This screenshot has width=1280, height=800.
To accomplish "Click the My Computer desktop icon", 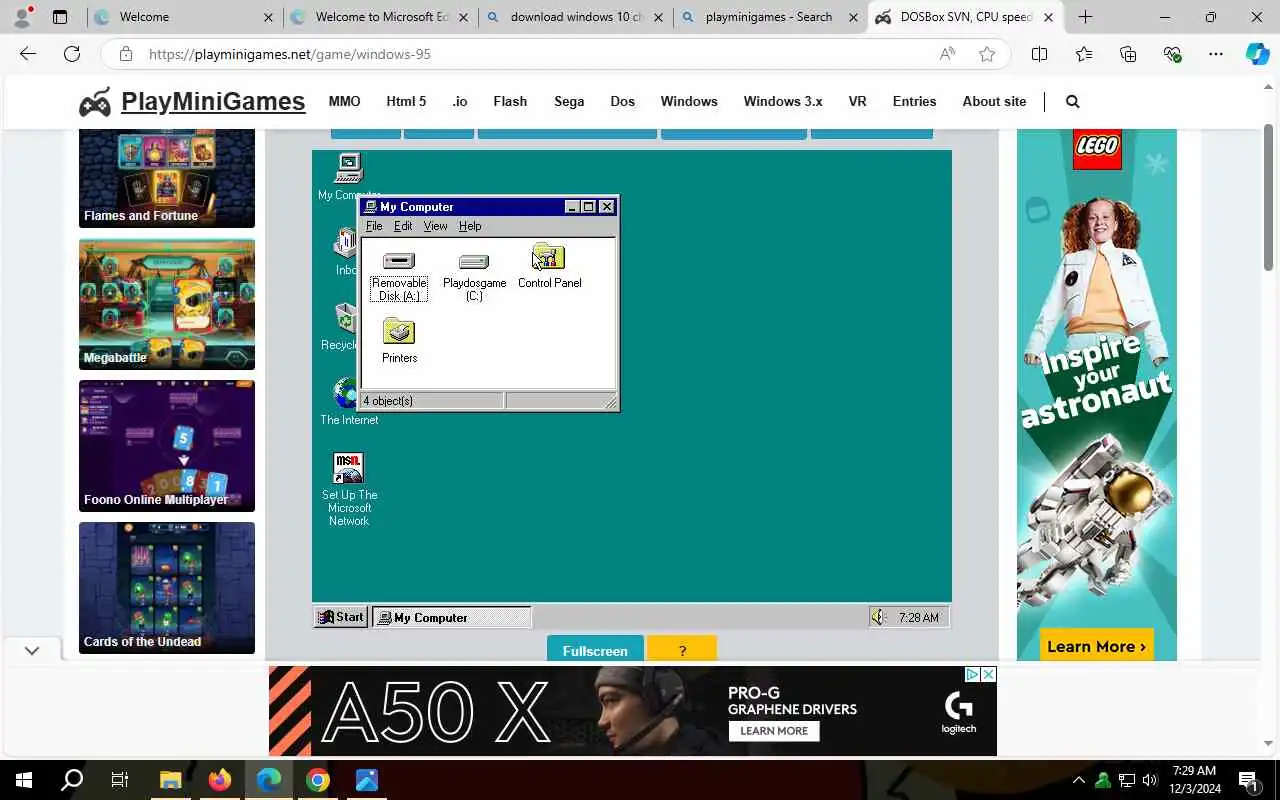I will click(x=348, y=176).
